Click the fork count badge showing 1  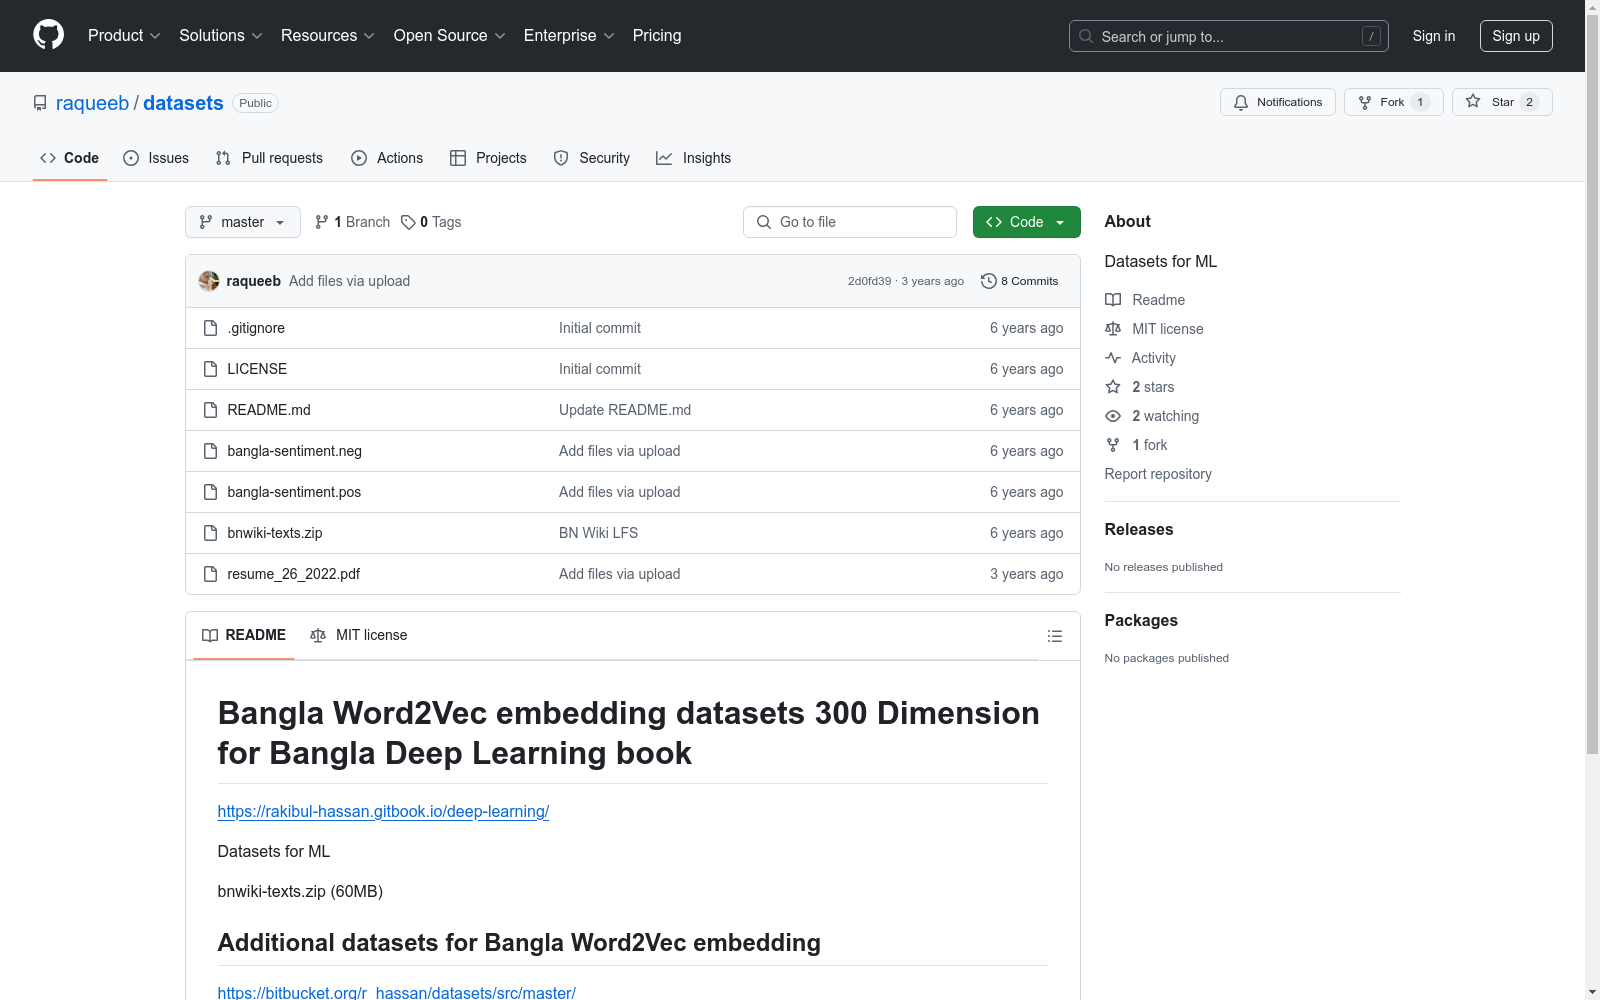(1420, 102)
